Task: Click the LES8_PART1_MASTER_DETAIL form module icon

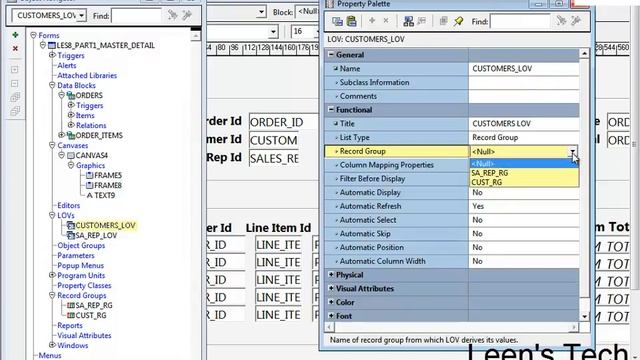Action: (52, 45)
